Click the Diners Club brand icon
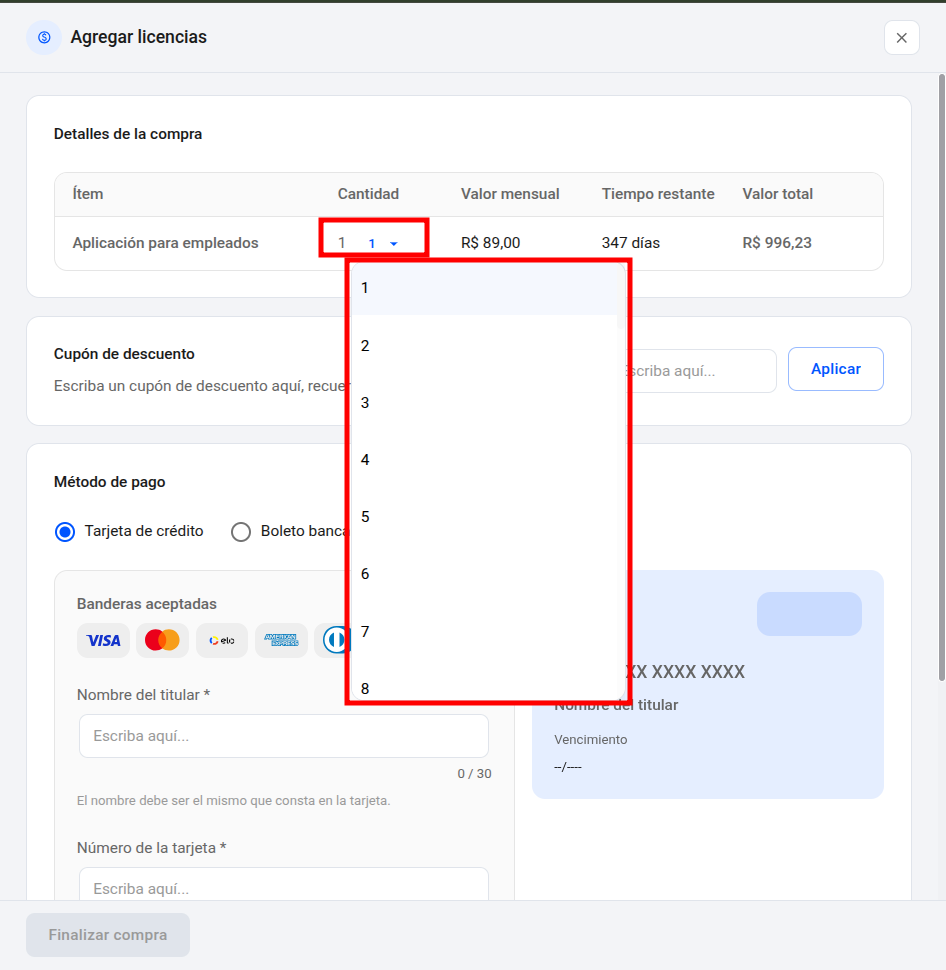 [x=335, y=640]
